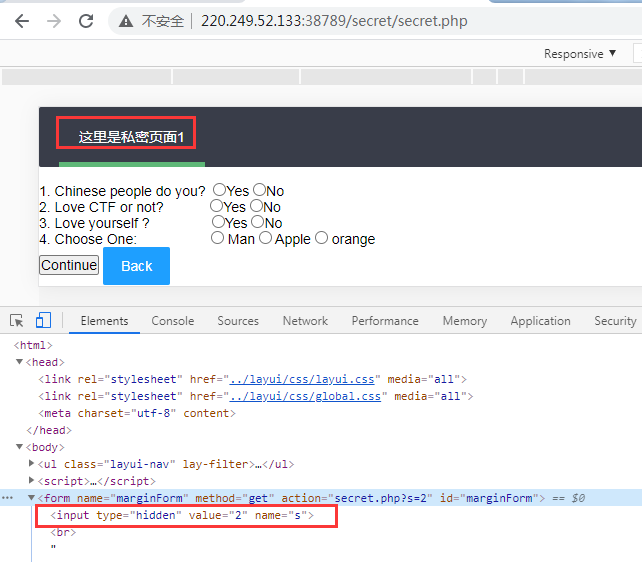642x562 pixels.
Task: Expand the ul layui-nav element
Action: 33,464
